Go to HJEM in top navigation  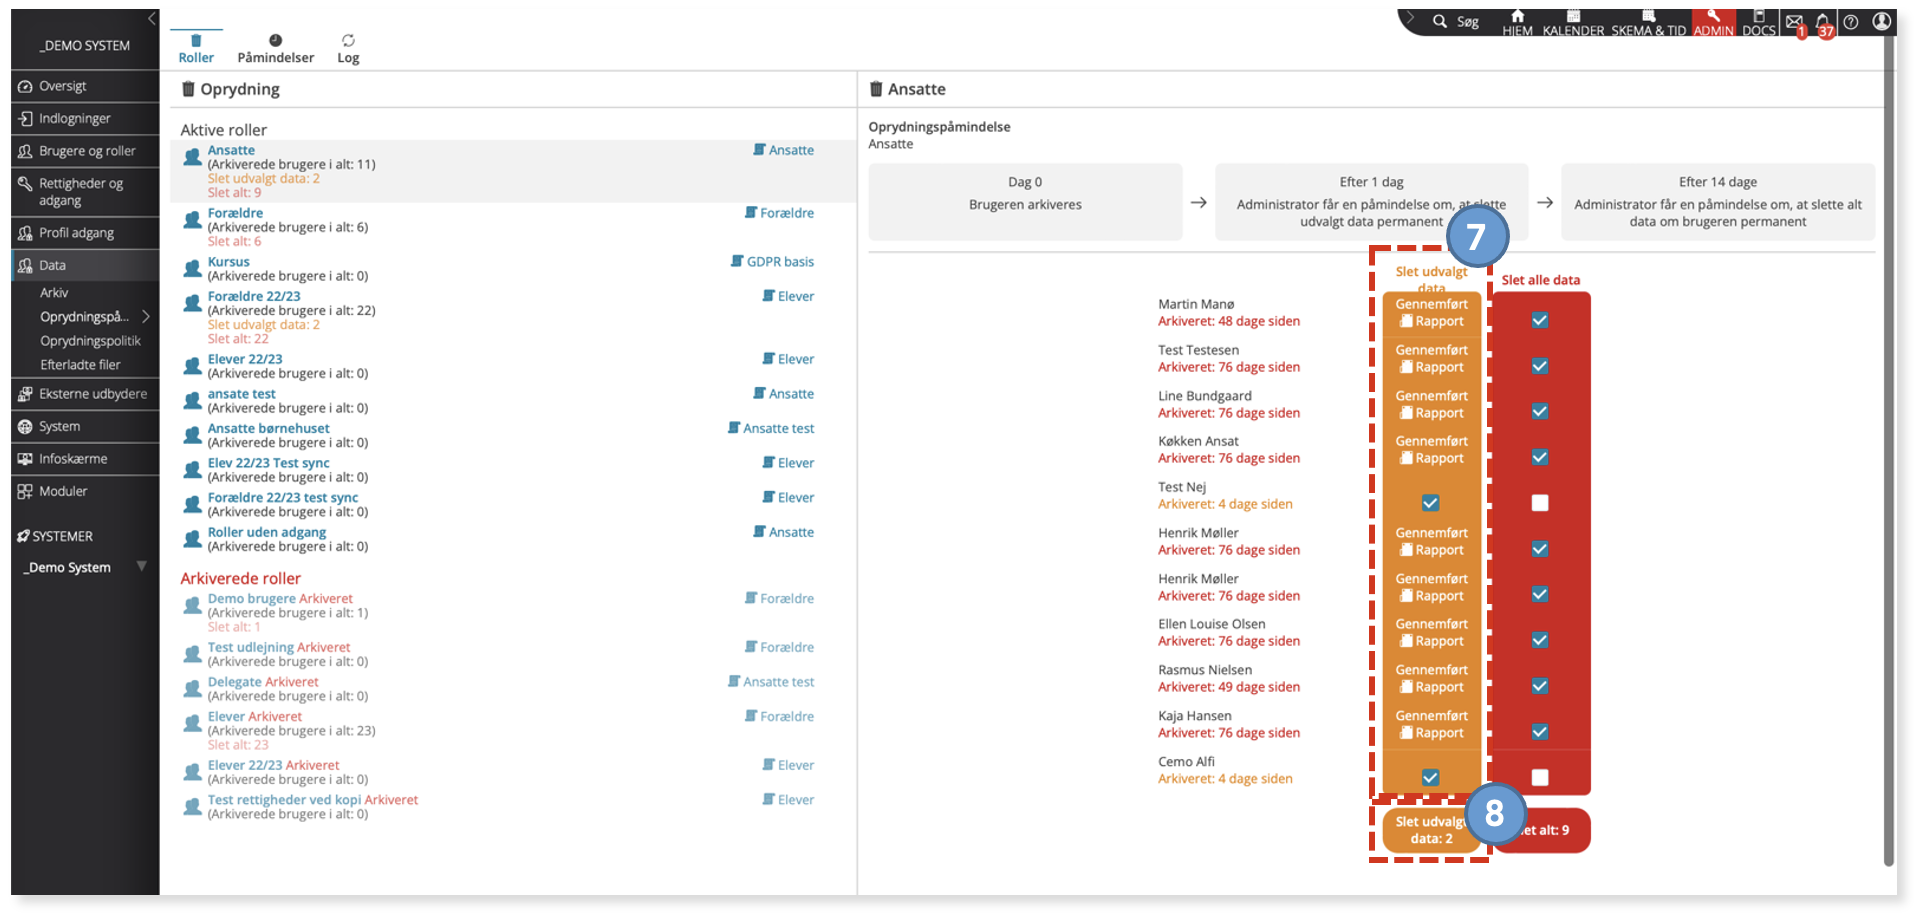coord(1517,23)
